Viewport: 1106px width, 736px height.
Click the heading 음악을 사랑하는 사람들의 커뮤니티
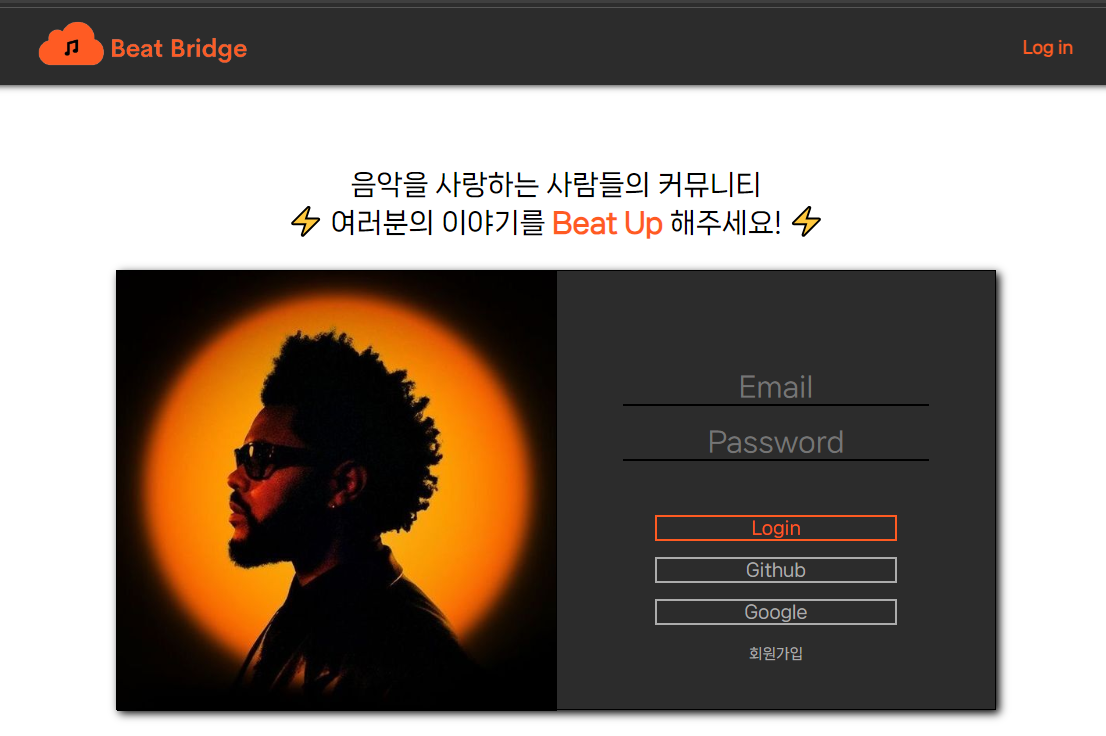click(x=556, y=185)
